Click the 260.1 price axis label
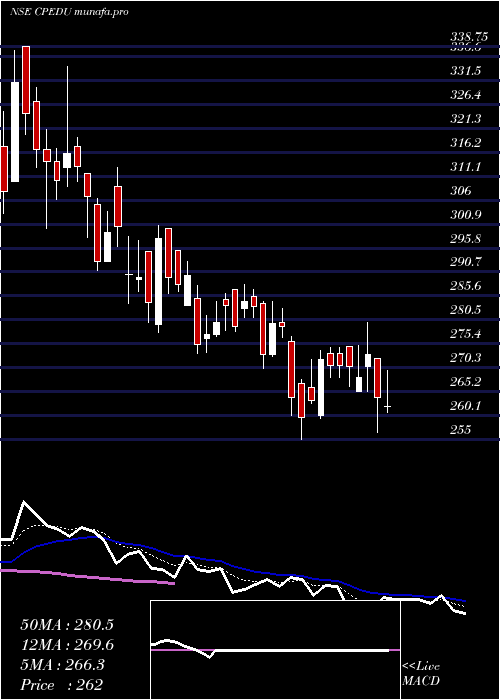500x700 pixels. (x=466, y=406)
